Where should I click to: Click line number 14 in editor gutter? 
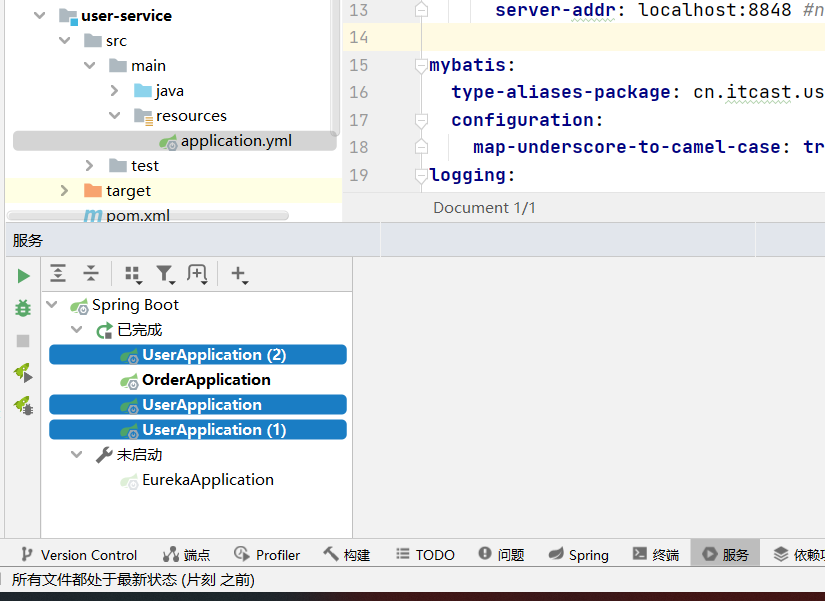[359, 37]
